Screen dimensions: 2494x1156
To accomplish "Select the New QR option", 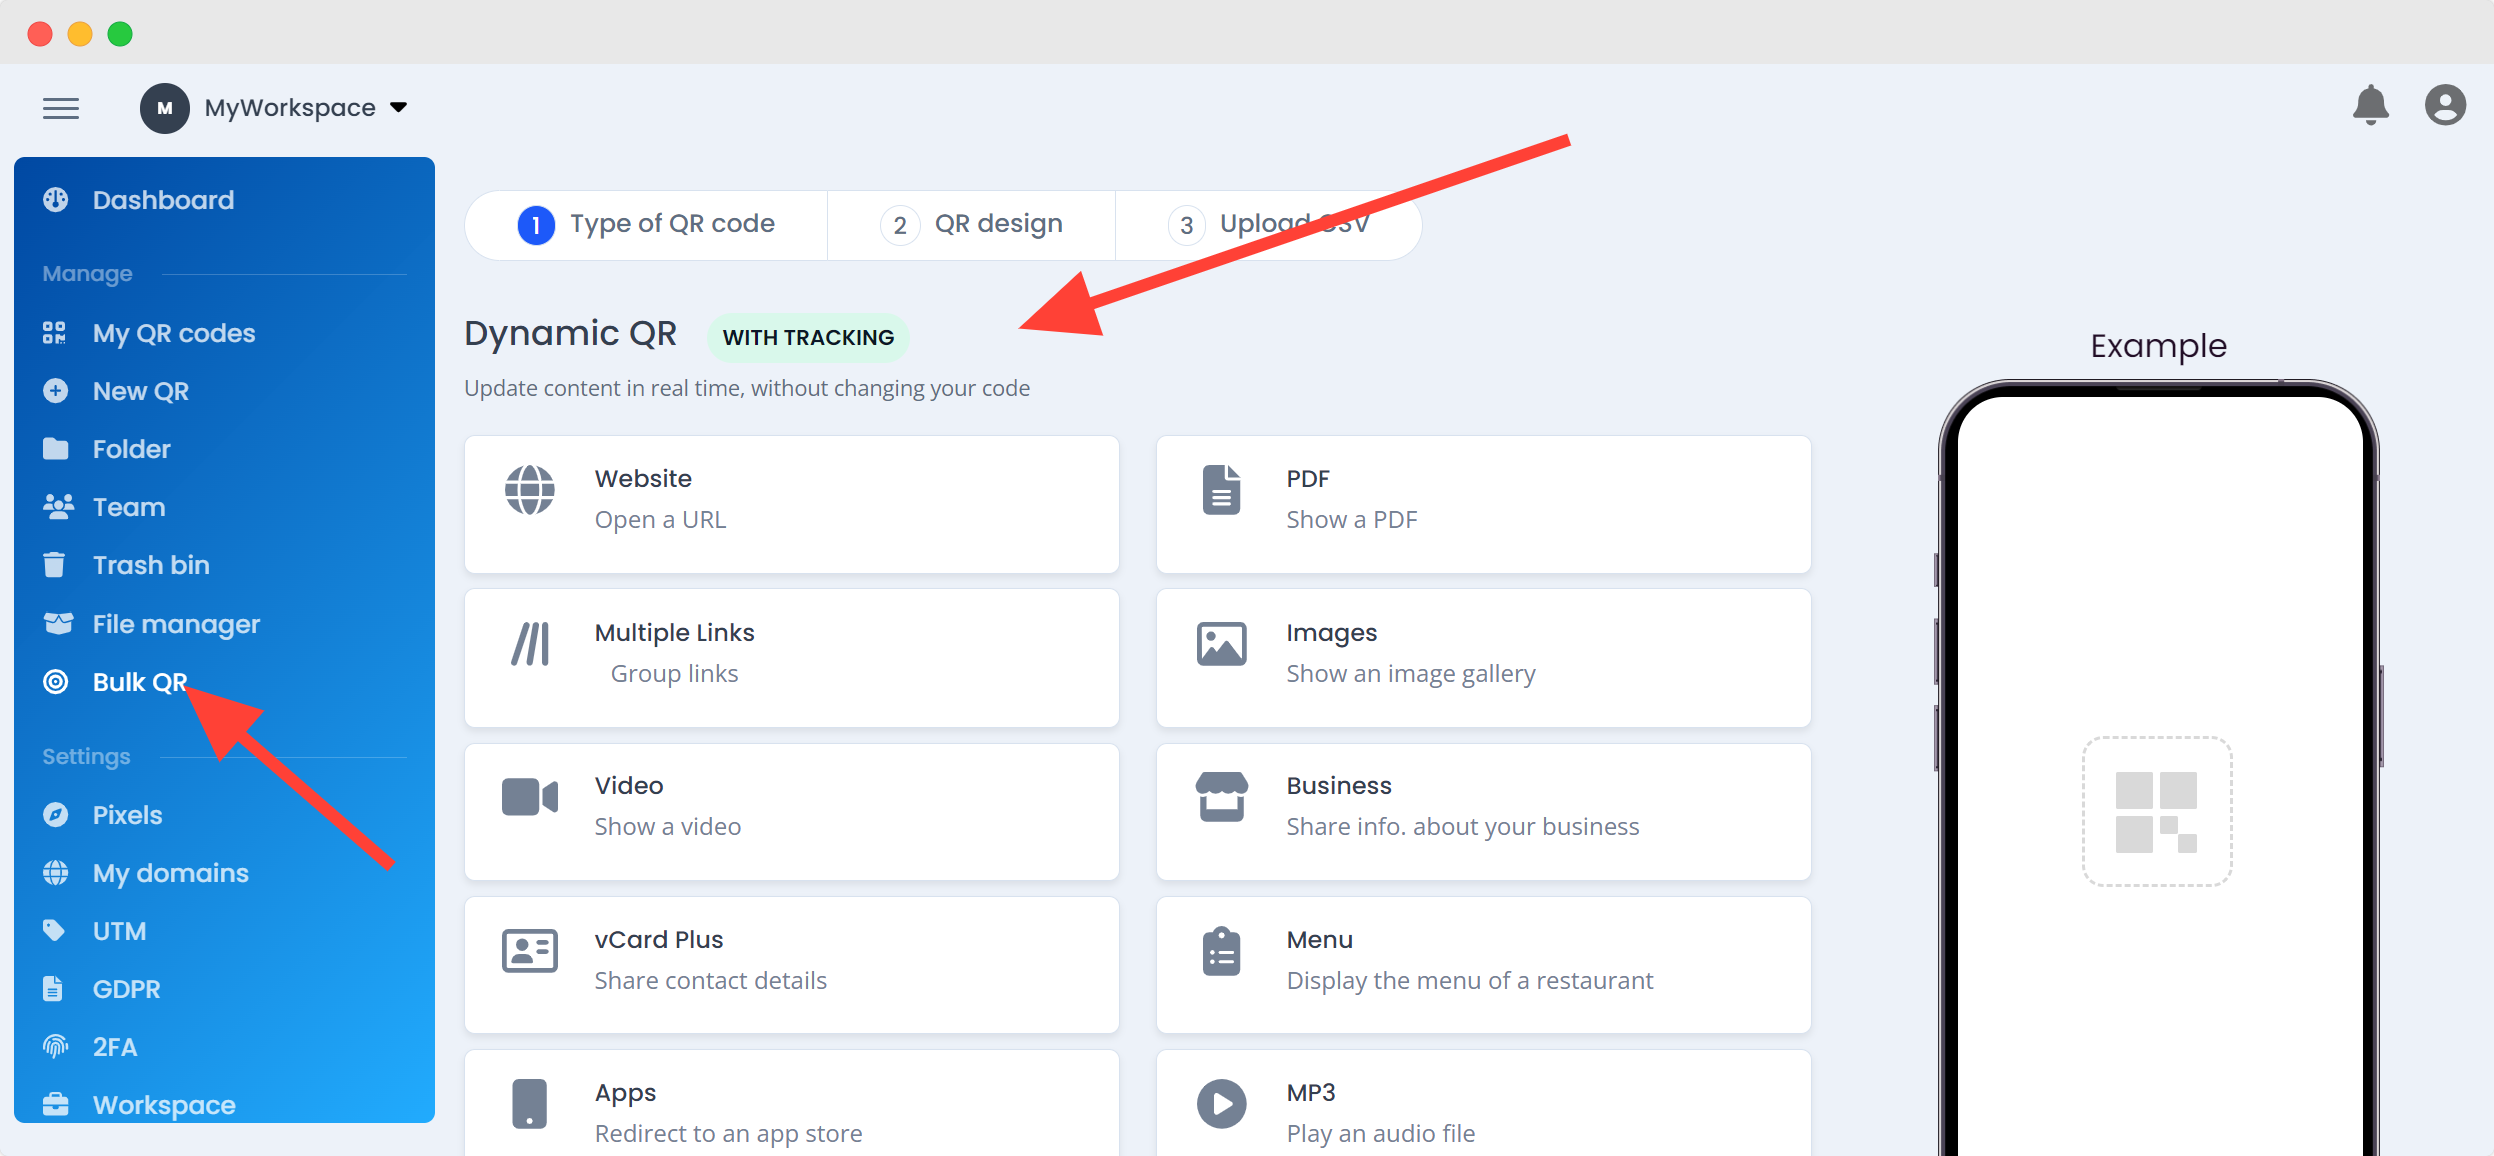I will click(x=138, y=390).
